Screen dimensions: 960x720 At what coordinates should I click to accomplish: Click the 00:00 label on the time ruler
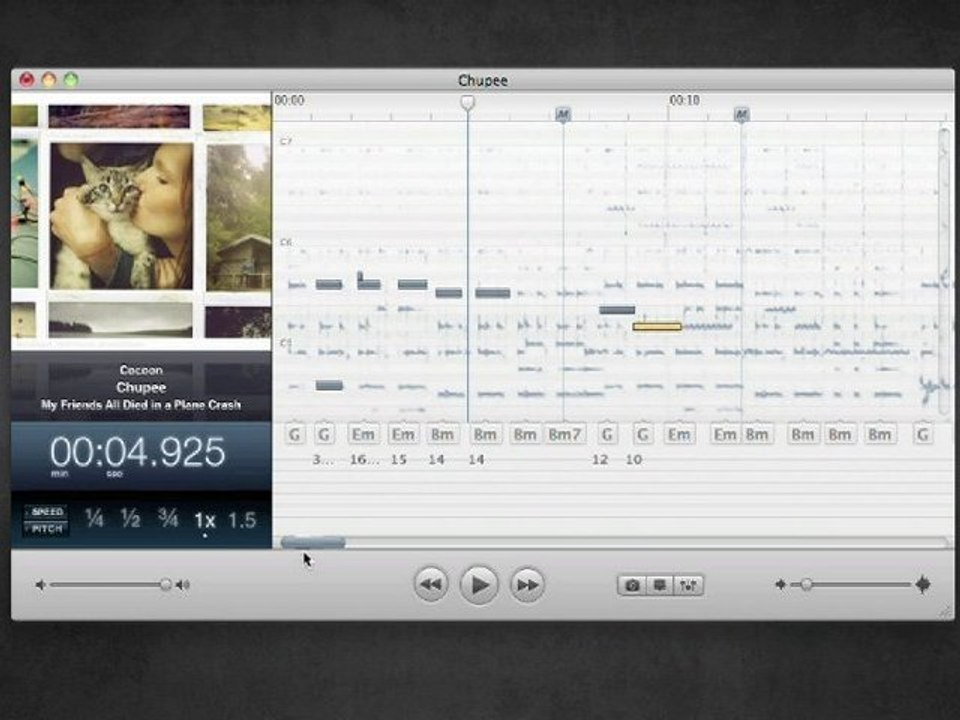(289, 100)
